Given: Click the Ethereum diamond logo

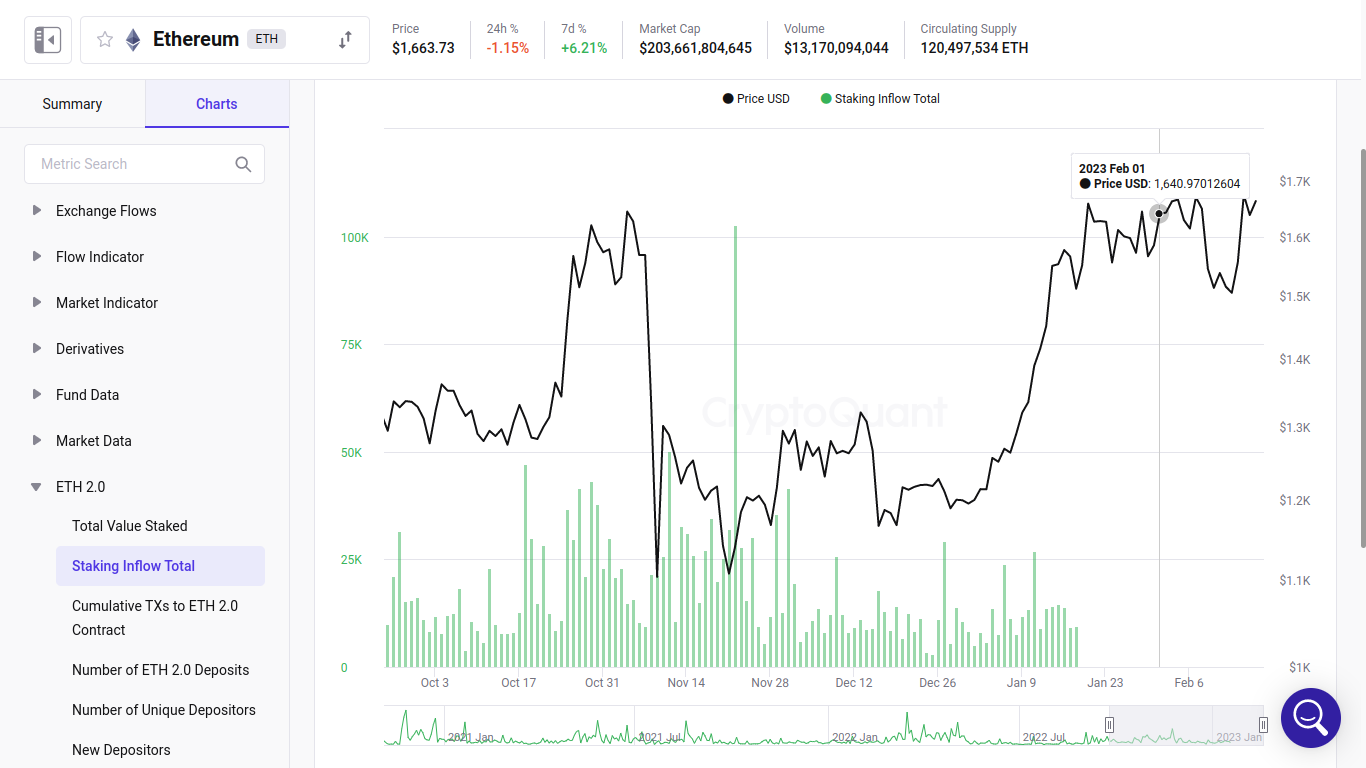Looking at the screenshot, I should pyautogui.click(x=133, y=40).
